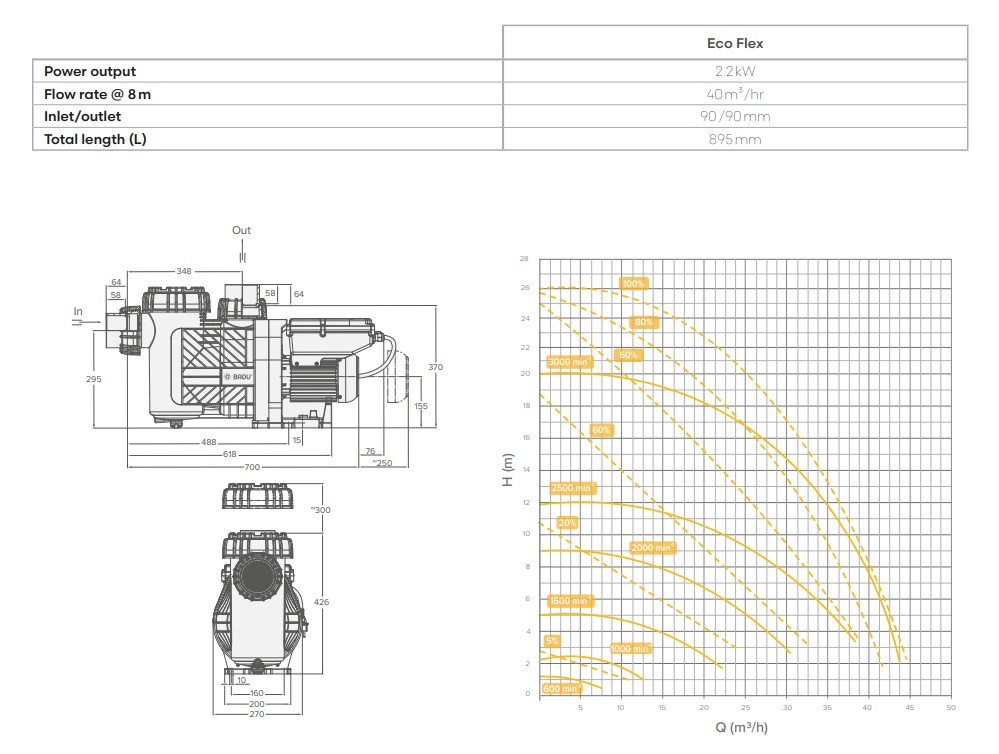Screen dimensions: 999x754
Task: Click the "H (m)" vertical axis title
Action: [x=508, y=470]
